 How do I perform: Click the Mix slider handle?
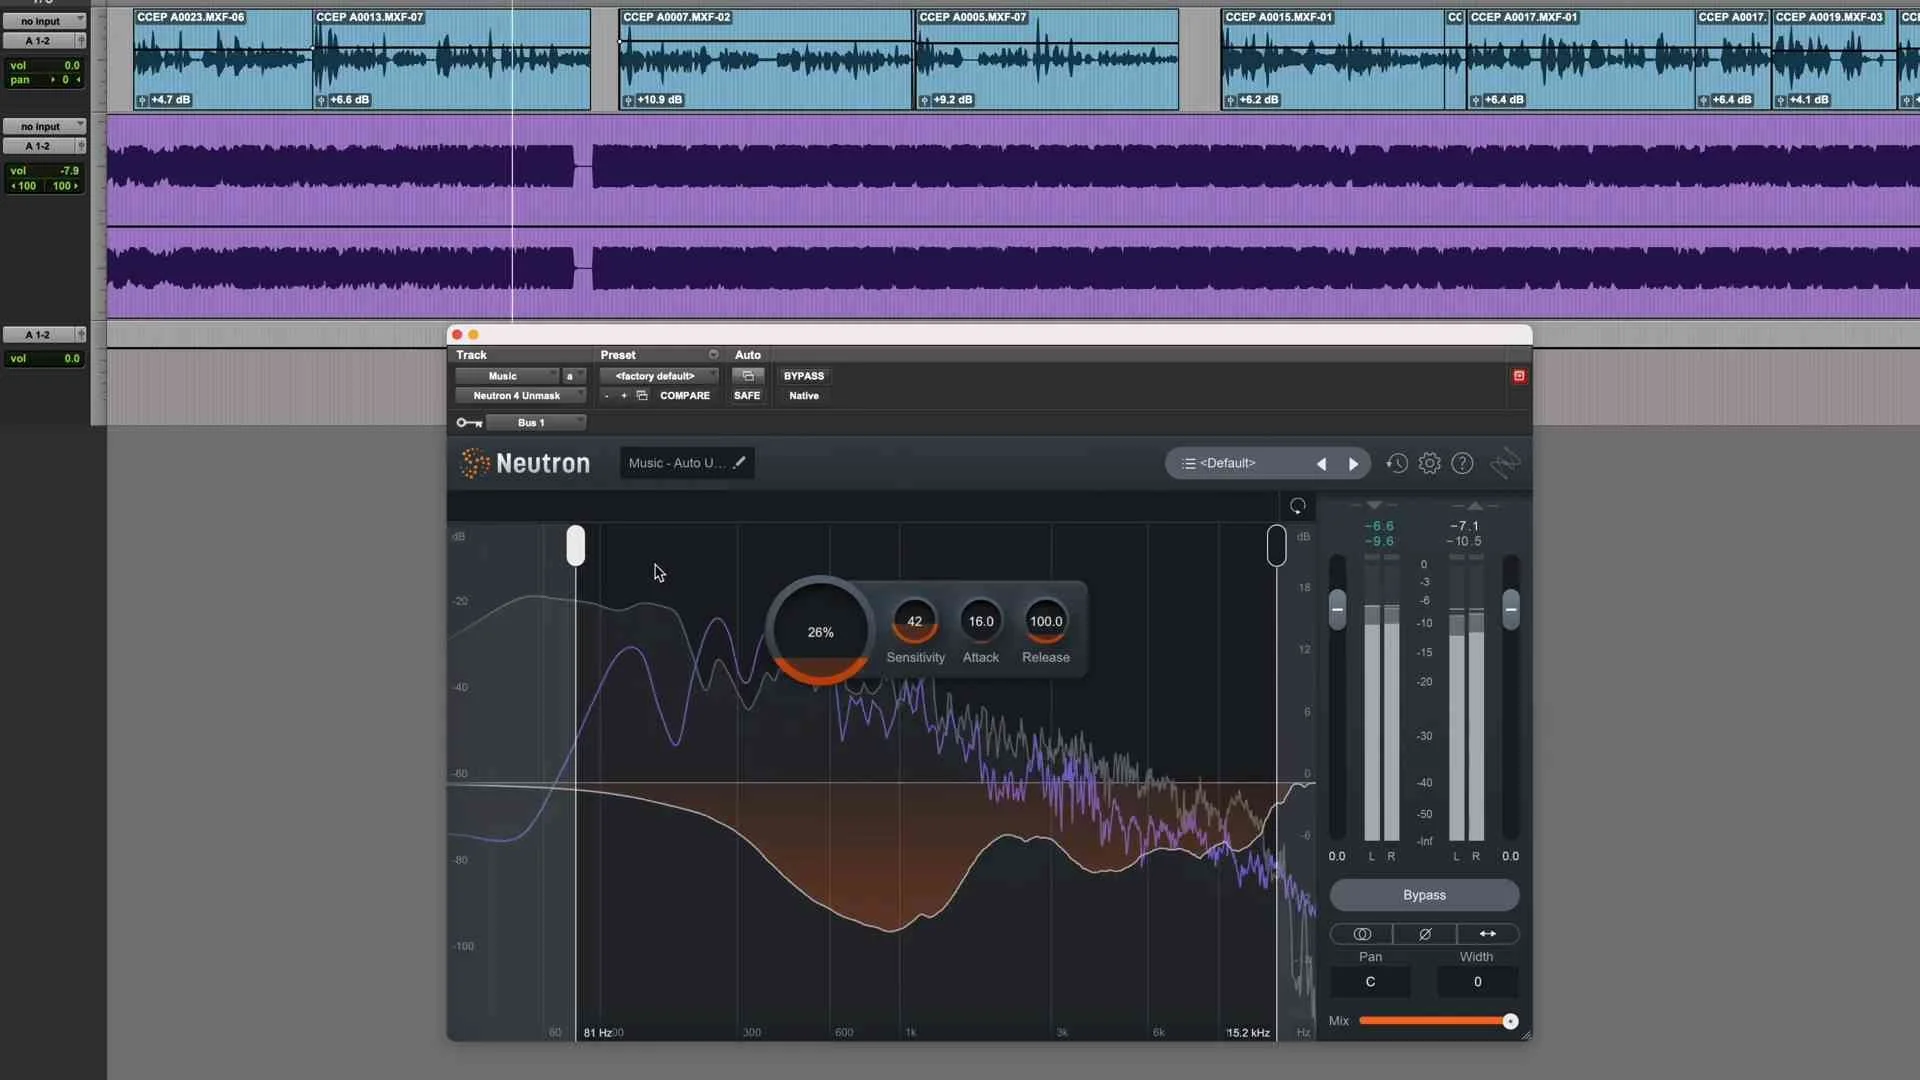coord(1510,1021)
